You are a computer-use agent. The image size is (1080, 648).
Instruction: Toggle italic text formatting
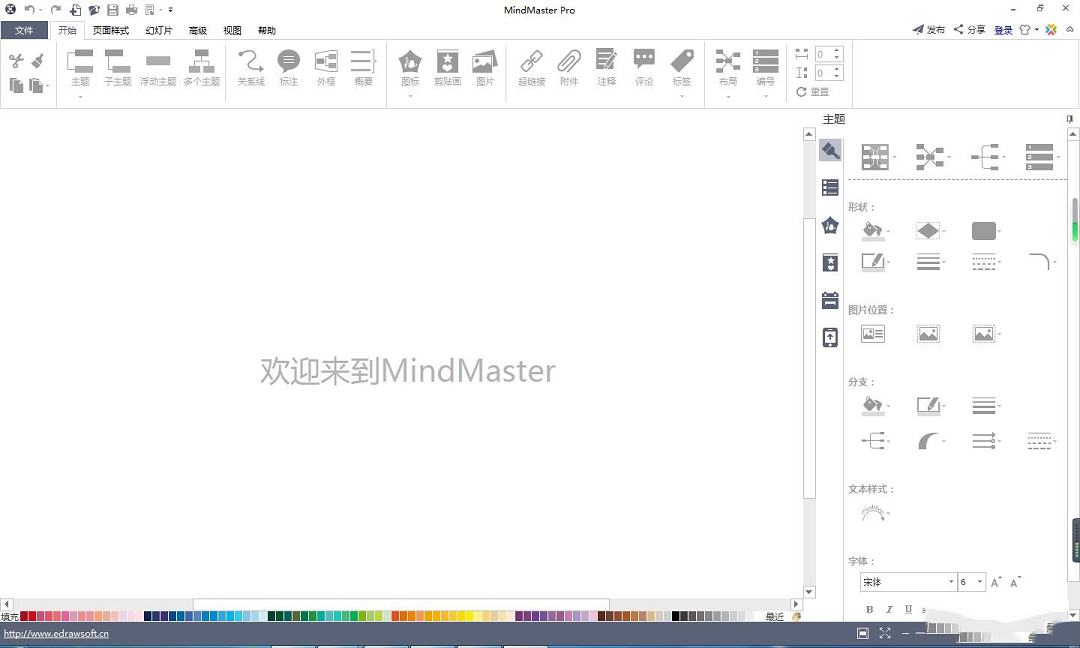pyautogui.click(x=889, y=609)
